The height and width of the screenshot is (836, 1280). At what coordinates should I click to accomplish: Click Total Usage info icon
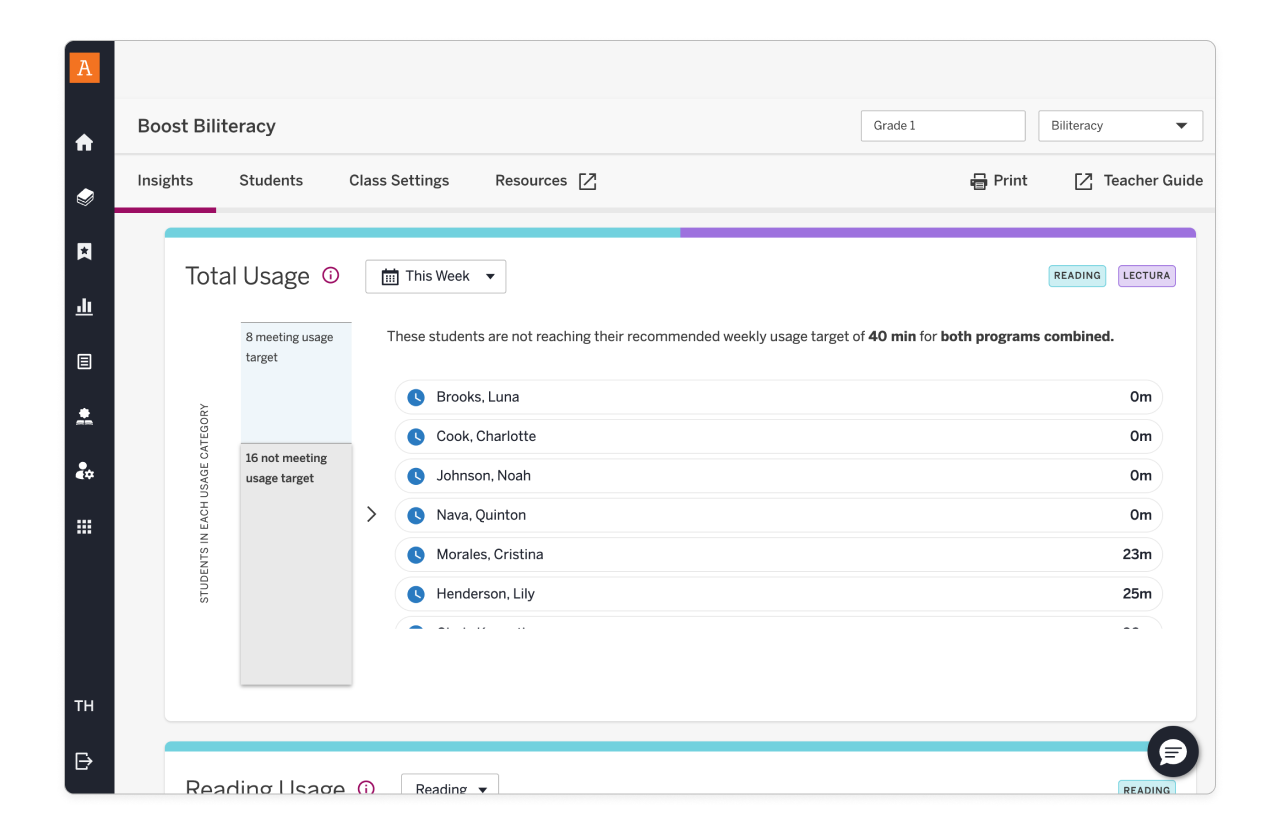[330, 276]
